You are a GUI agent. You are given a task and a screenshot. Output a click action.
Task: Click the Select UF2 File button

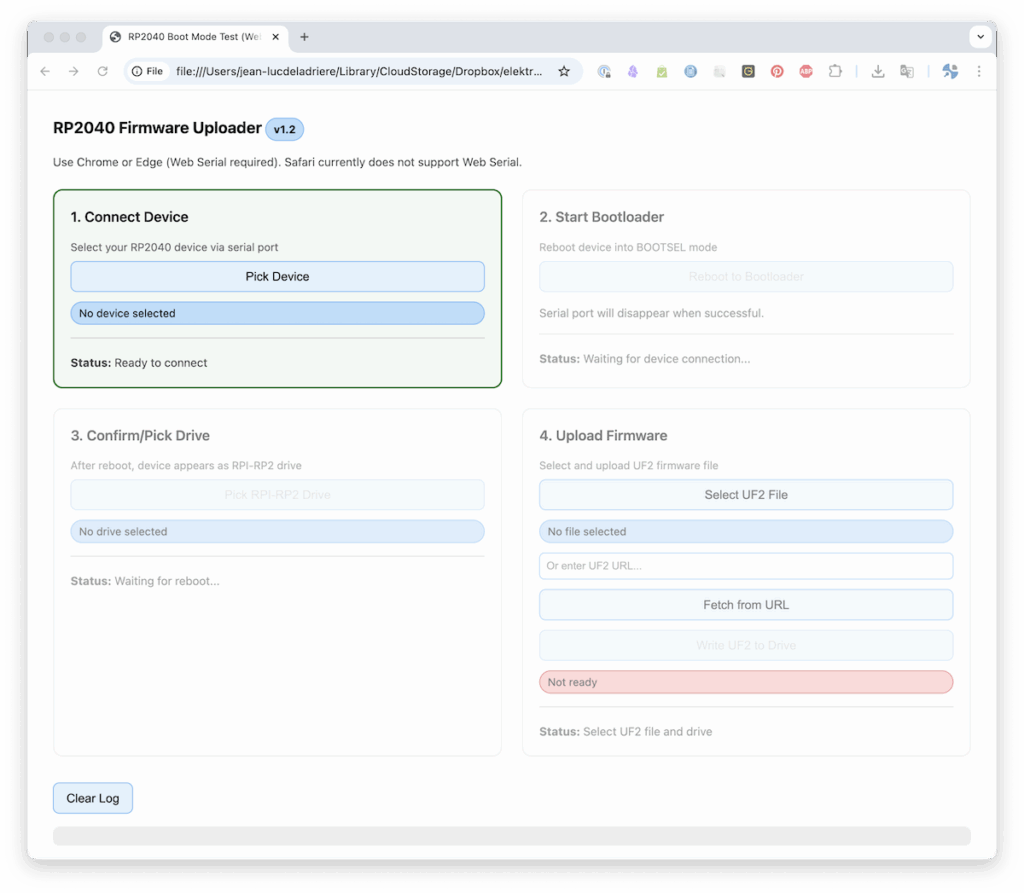tap(745, 495)
